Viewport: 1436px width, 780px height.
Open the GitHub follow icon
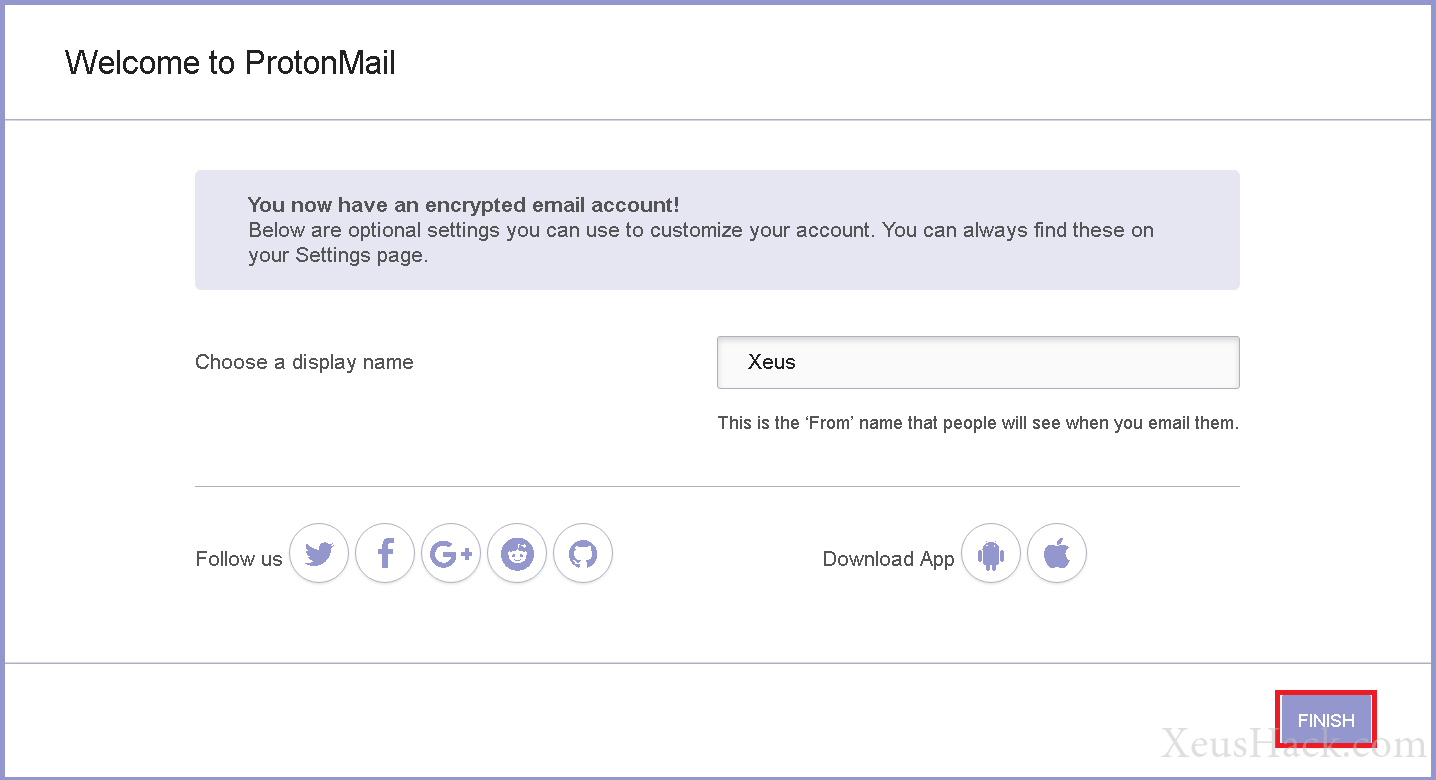point(583,553)
